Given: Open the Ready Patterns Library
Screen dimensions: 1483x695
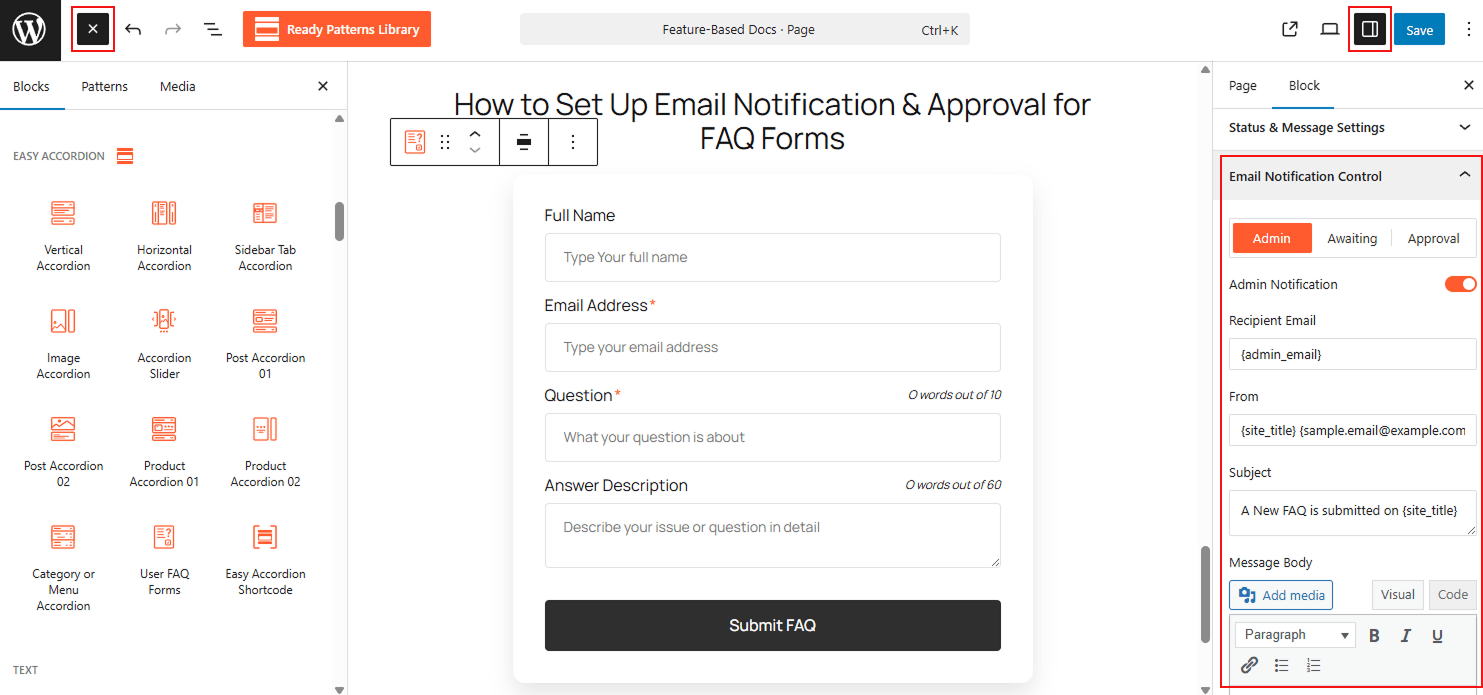Looking at the screenshot, I should coord(336,29).
